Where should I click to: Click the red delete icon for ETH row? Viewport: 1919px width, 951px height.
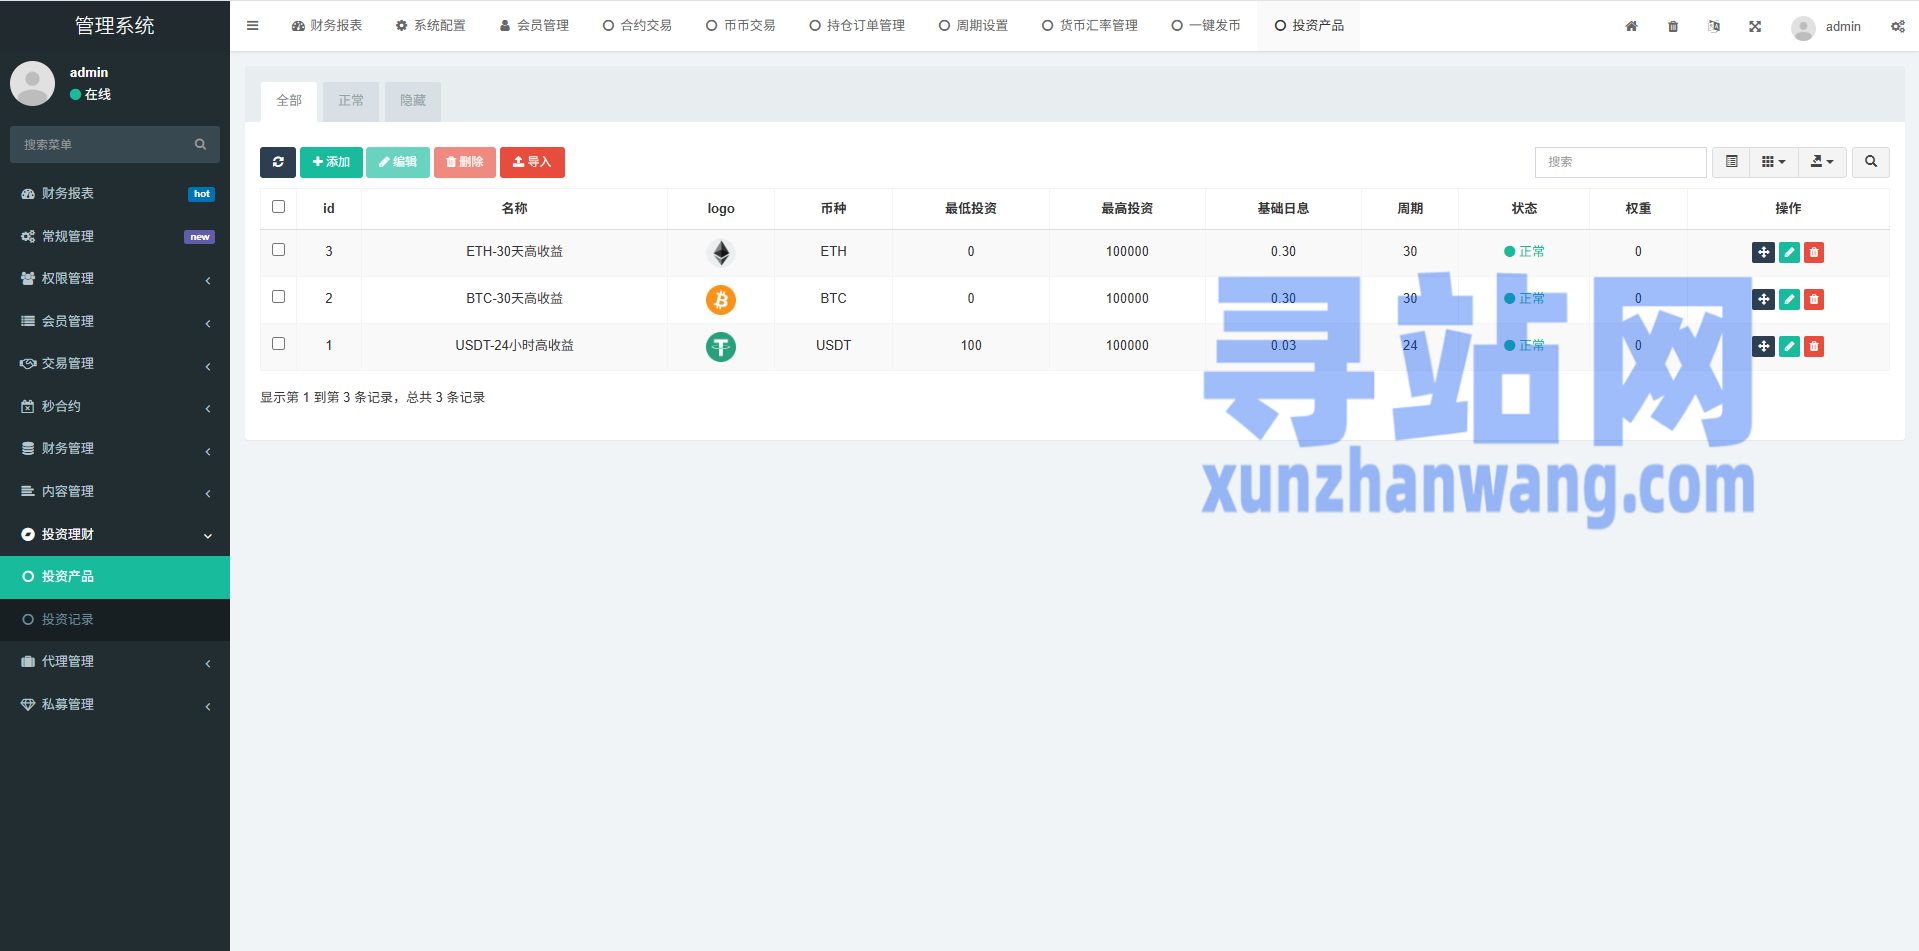(1814, 252)
